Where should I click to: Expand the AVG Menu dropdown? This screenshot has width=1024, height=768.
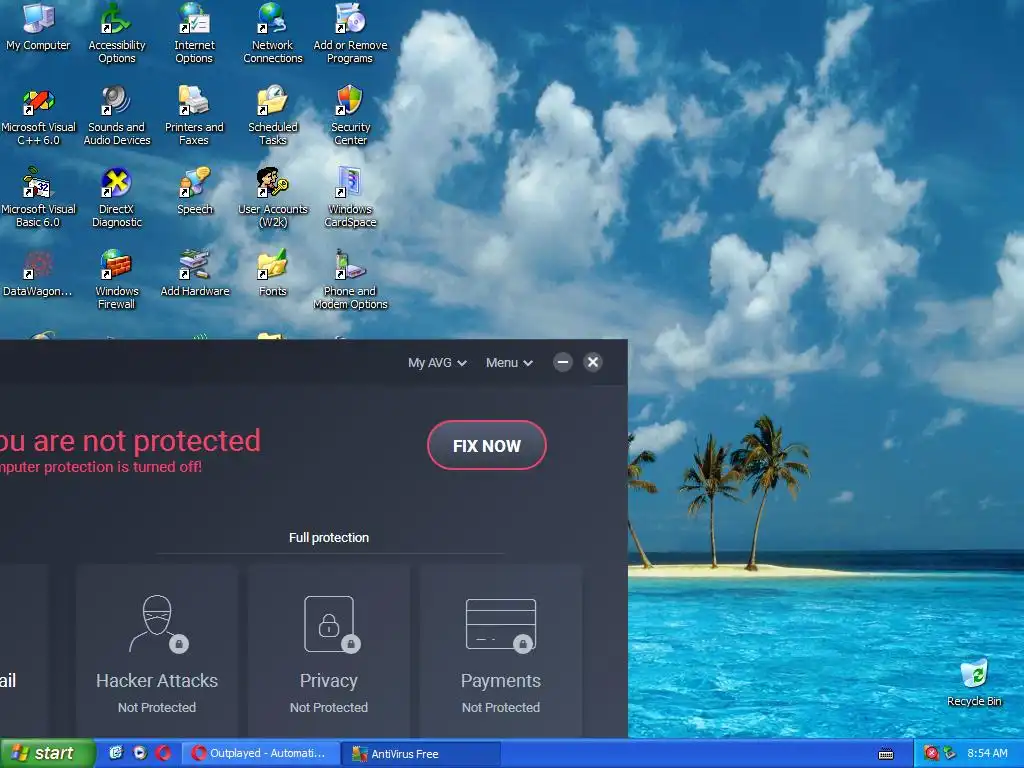pos(509,362)
